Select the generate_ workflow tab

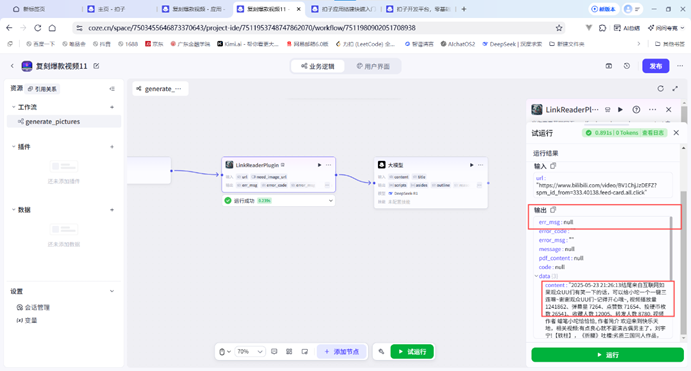click(160, 89)
